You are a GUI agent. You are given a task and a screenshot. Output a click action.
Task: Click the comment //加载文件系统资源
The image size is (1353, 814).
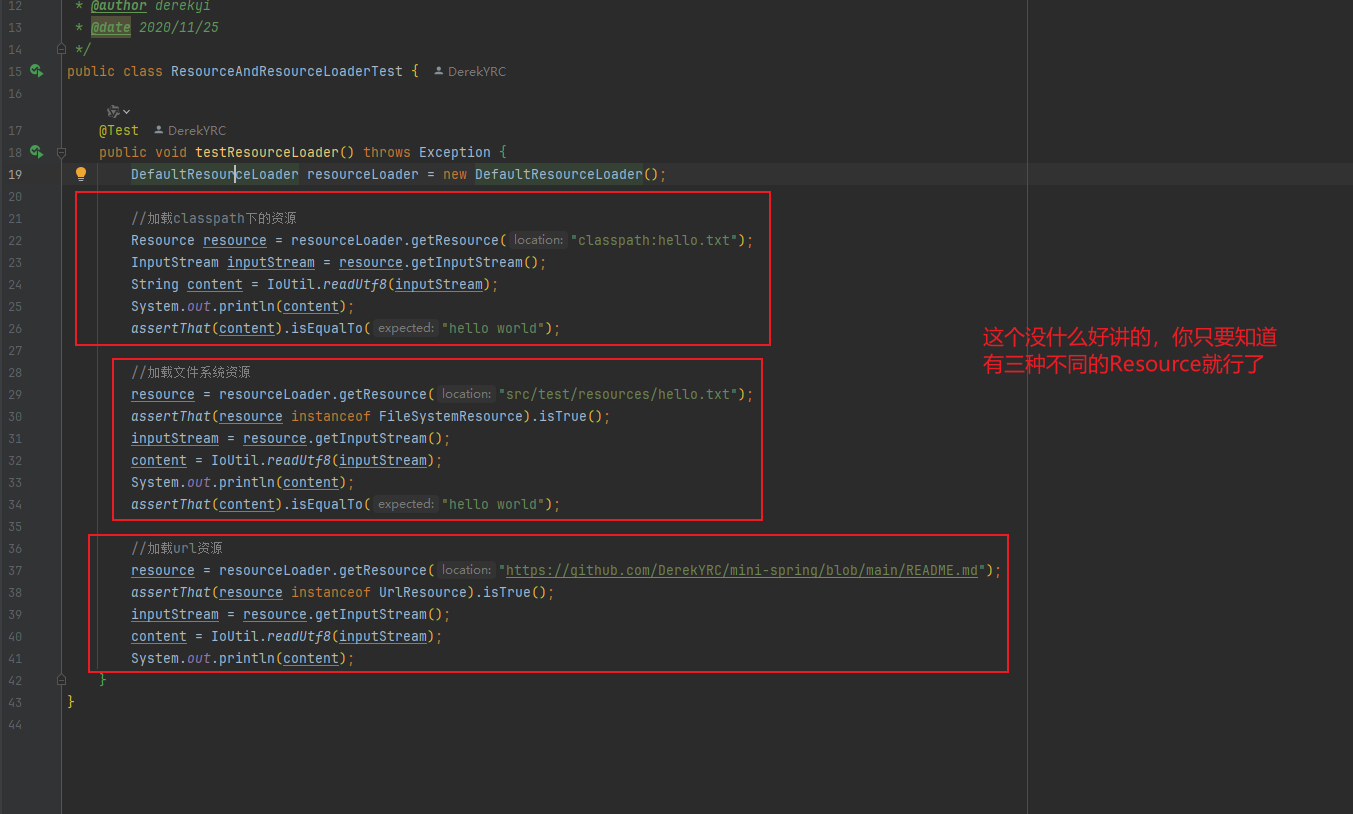click(x=190, y=372)
